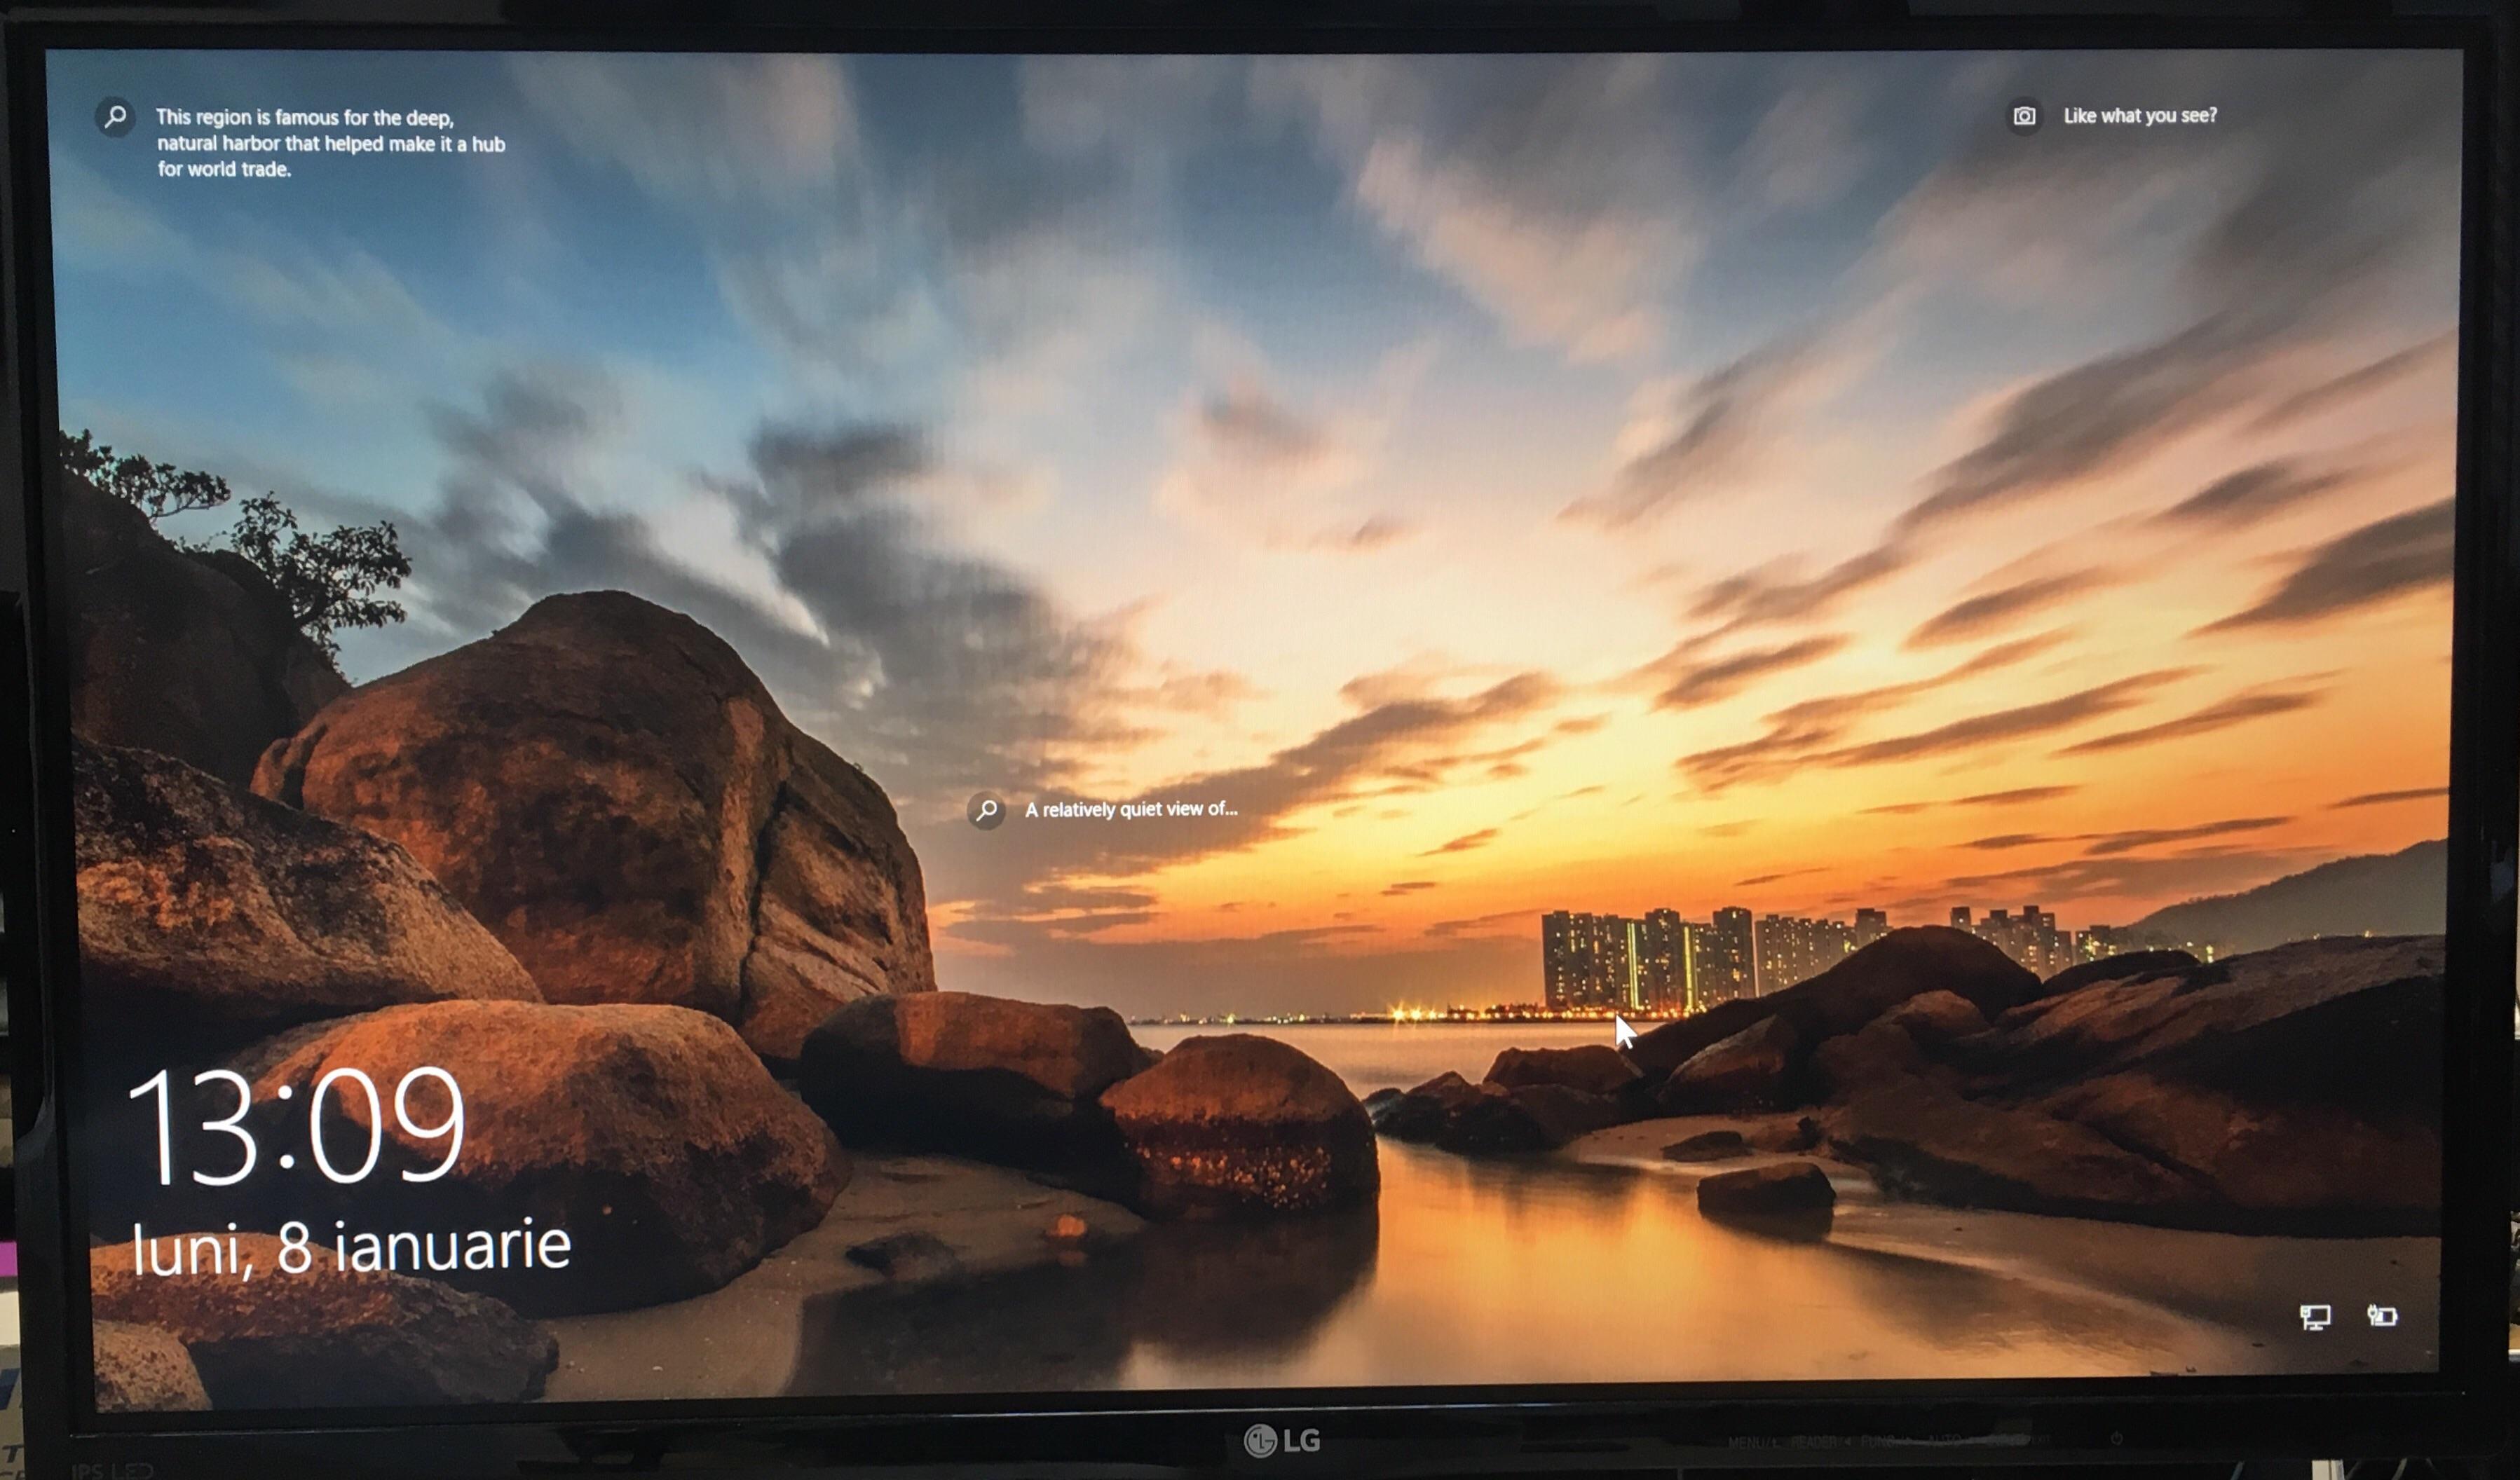Click the 'Like what you see?' link
Viewport: 2520px width, 1480px height.
click(2140, 116)
